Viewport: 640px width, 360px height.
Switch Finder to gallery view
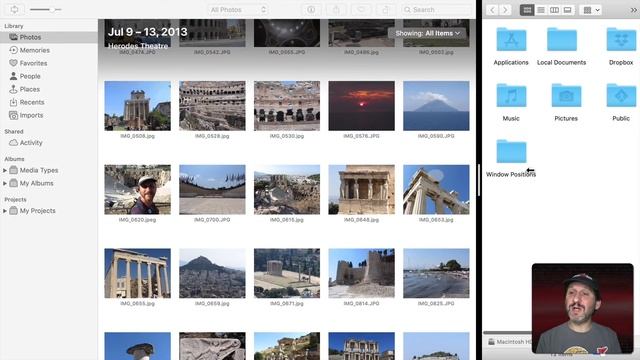tap(567, 10)
